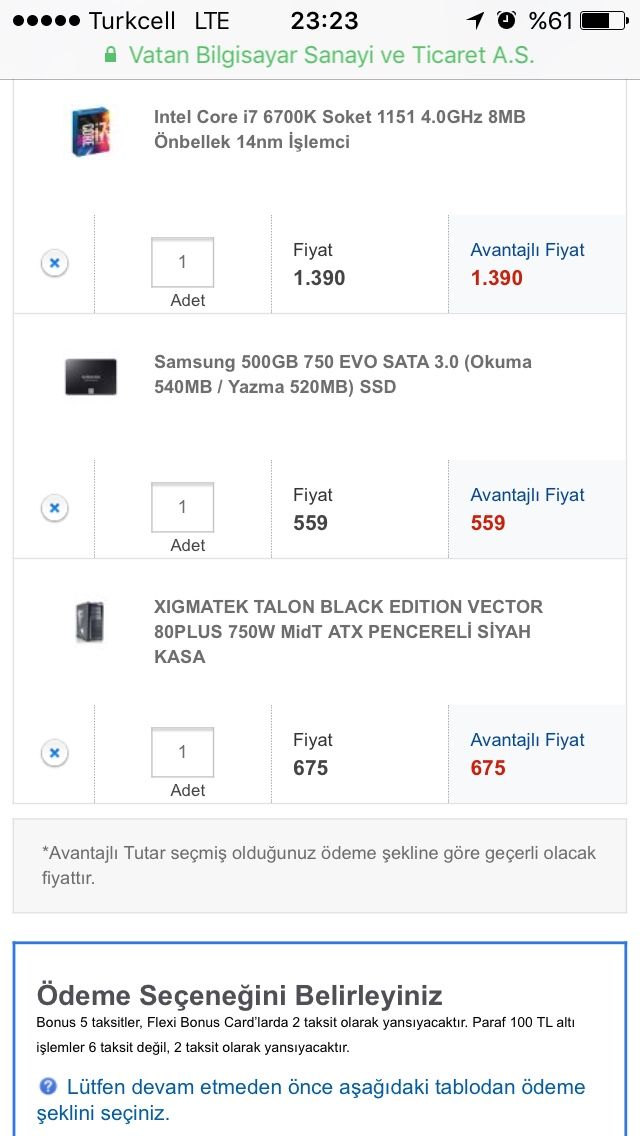Edit quantity field for Intel i7 6700K

click(182, 262)
